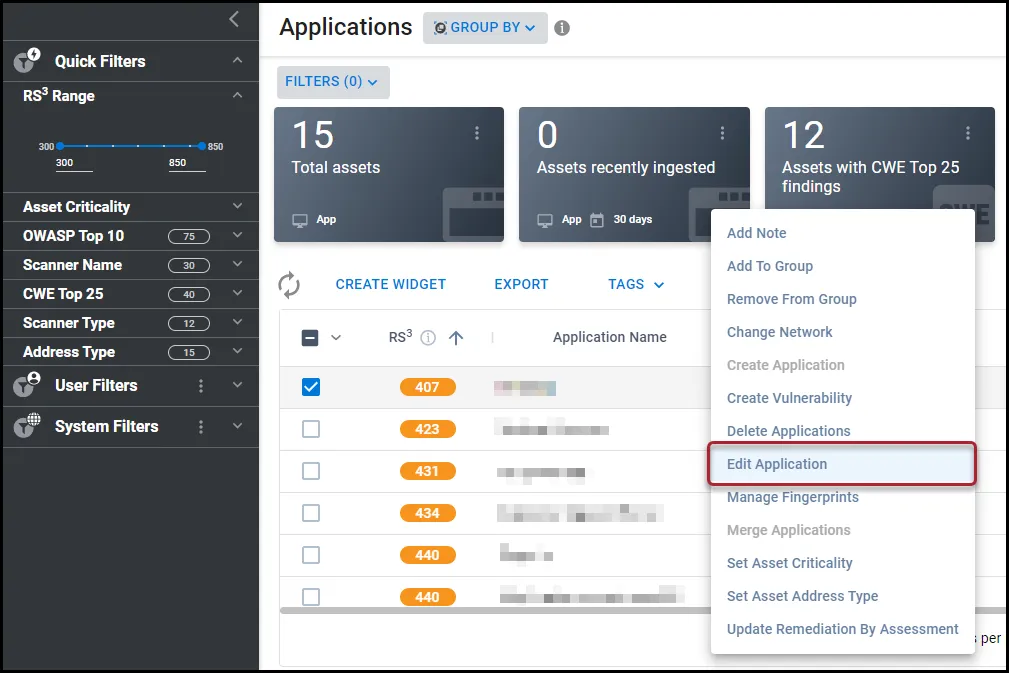Click the User Filters funnel icon
1009x673 pixels.
coord(27,385)
